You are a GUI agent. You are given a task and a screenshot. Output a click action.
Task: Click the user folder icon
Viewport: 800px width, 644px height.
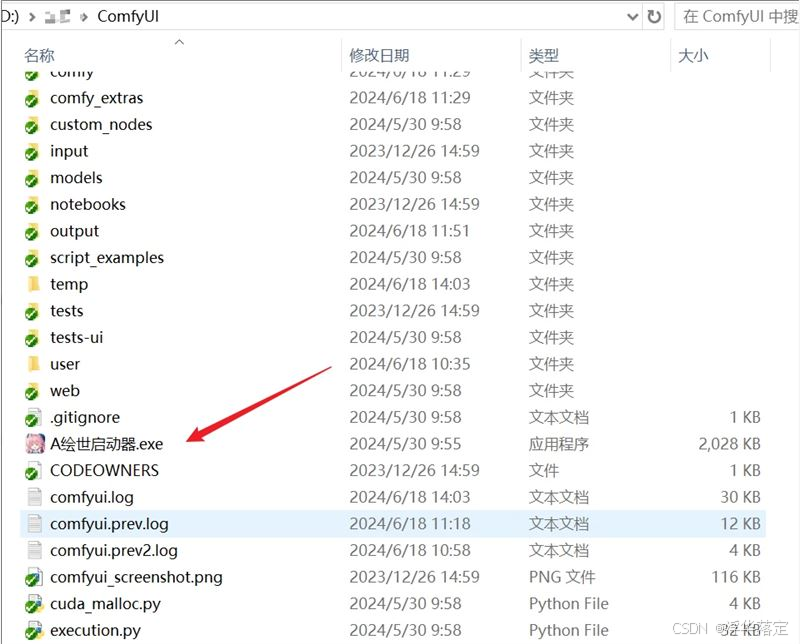[34, 364]
